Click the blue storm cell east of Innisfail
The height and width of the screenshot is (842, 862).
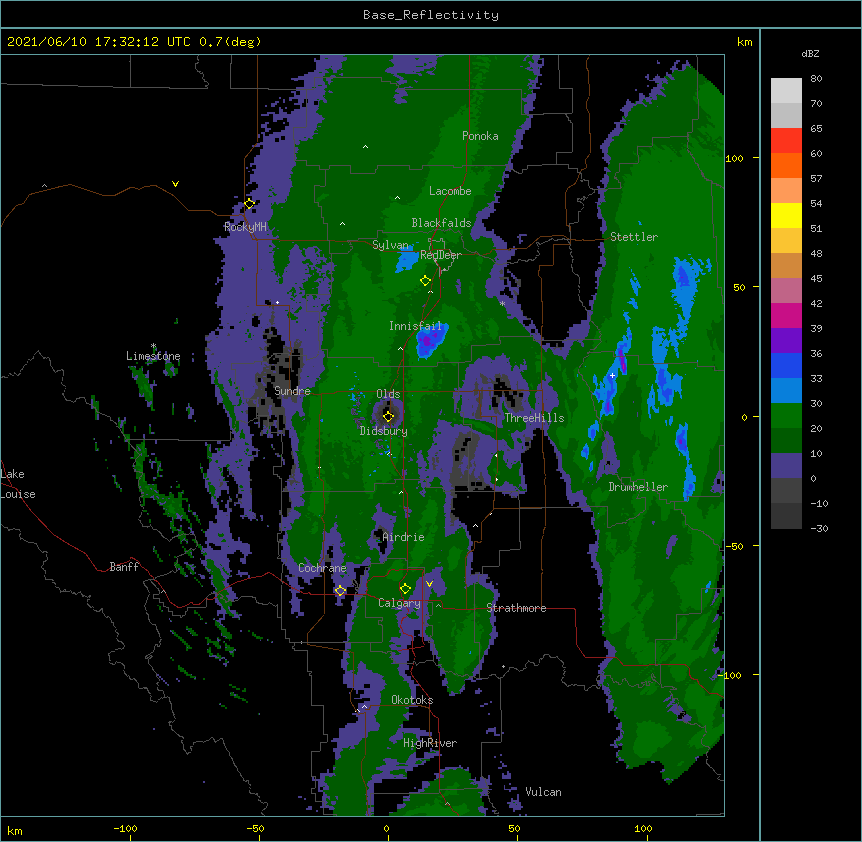430,341
